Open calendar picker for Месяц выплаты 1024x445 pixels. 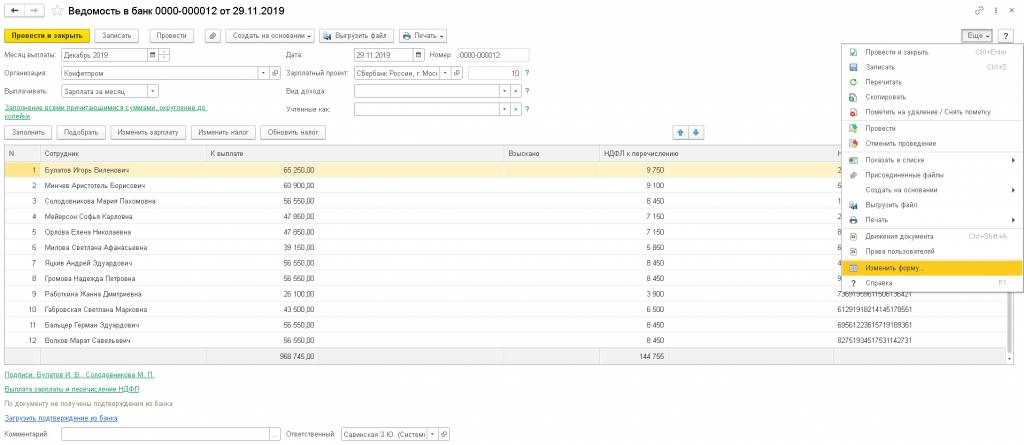tap(152, 55)
